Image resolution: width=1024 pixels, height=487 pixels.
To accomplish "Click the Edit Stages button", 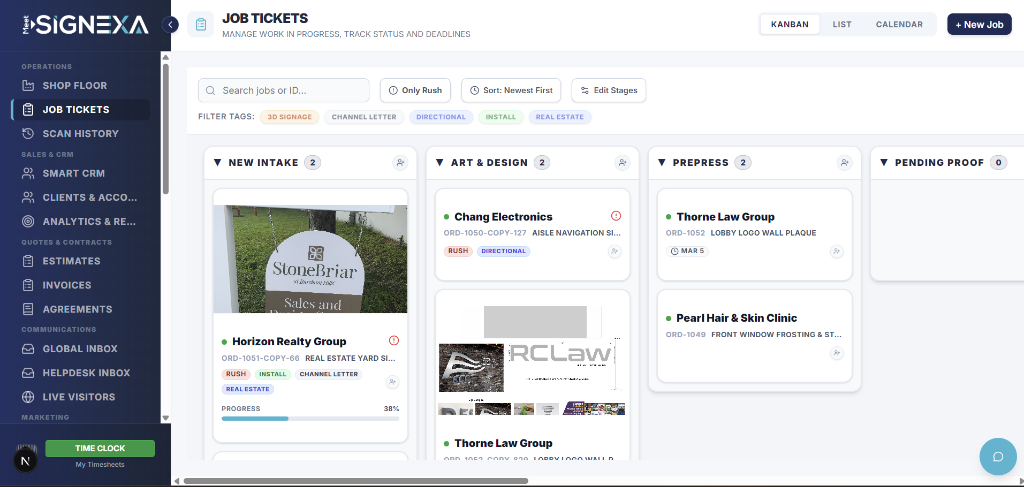I will pos(609,91).
